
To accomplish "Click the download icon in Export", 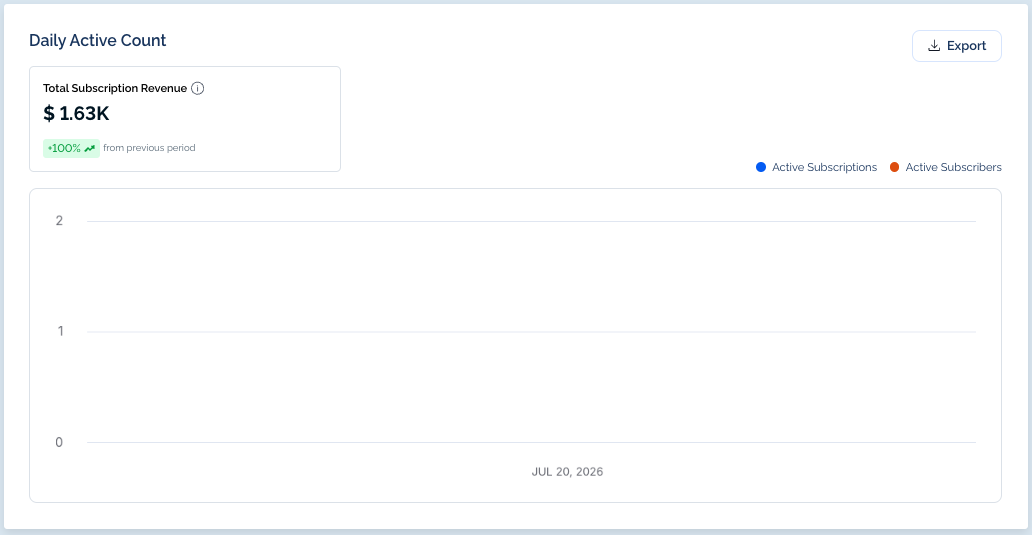I will click(x=934, y=46).
